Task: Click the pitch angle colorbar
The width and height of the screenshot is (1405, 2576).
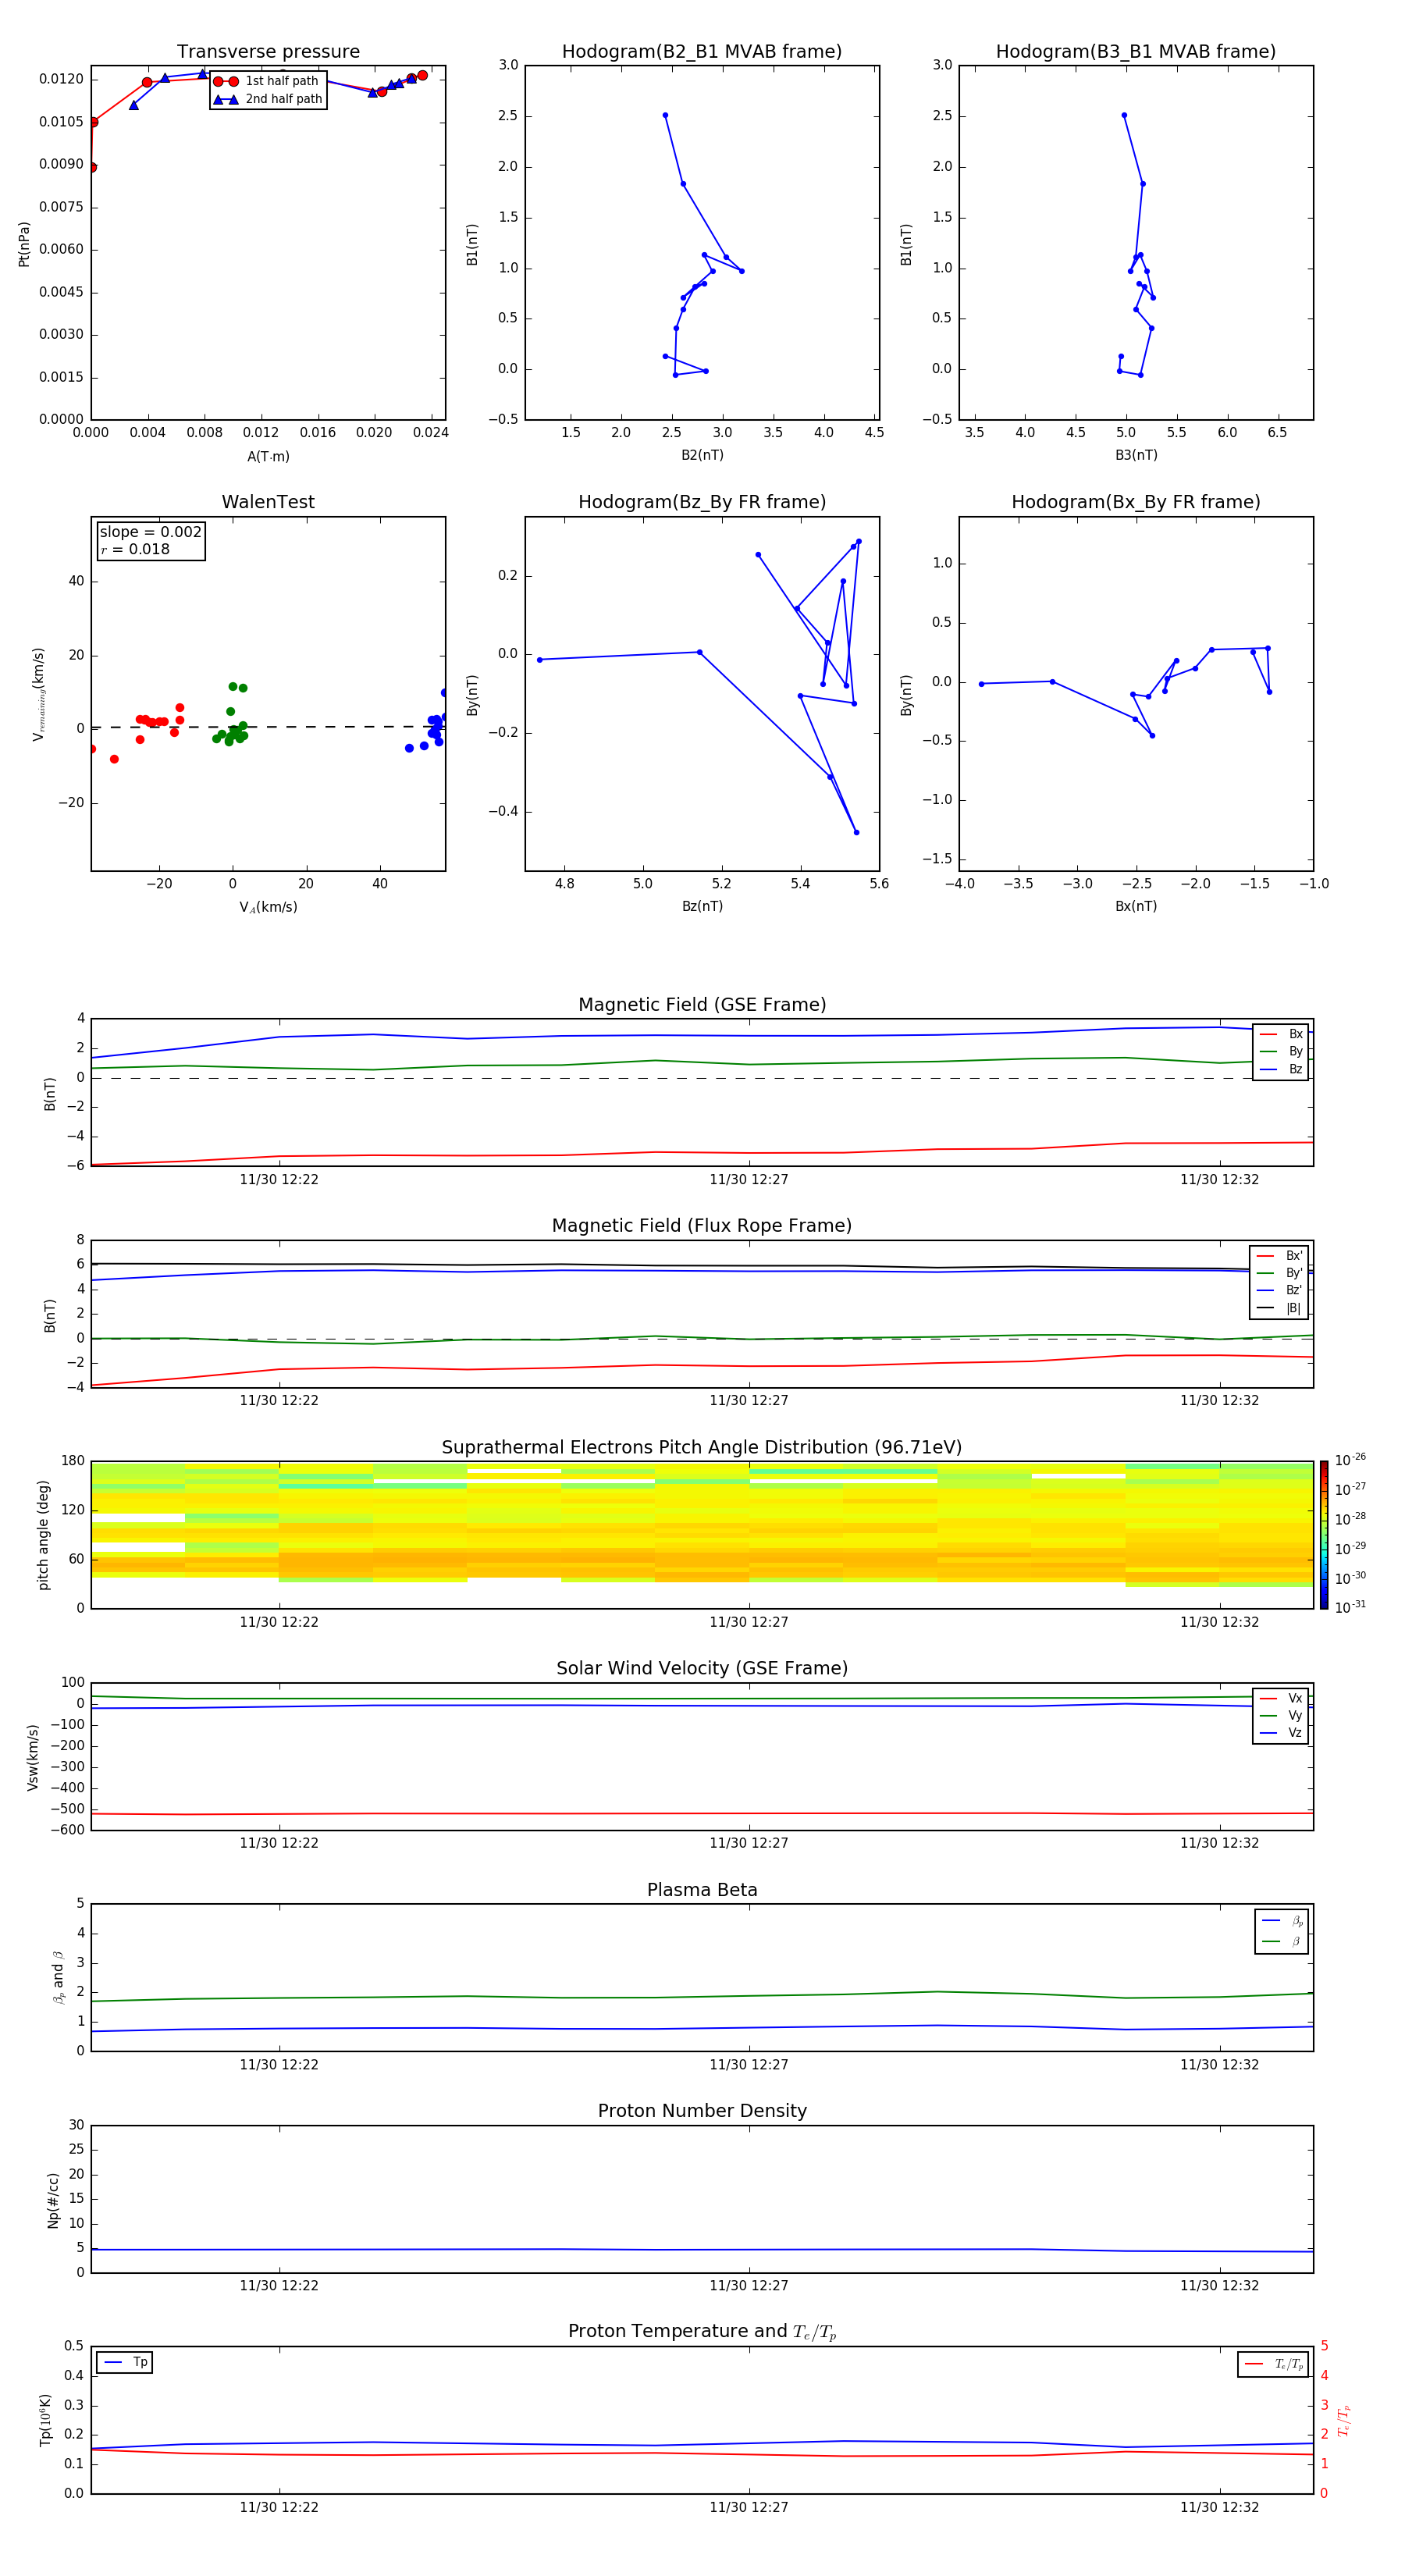Action: point(1324,1535)
